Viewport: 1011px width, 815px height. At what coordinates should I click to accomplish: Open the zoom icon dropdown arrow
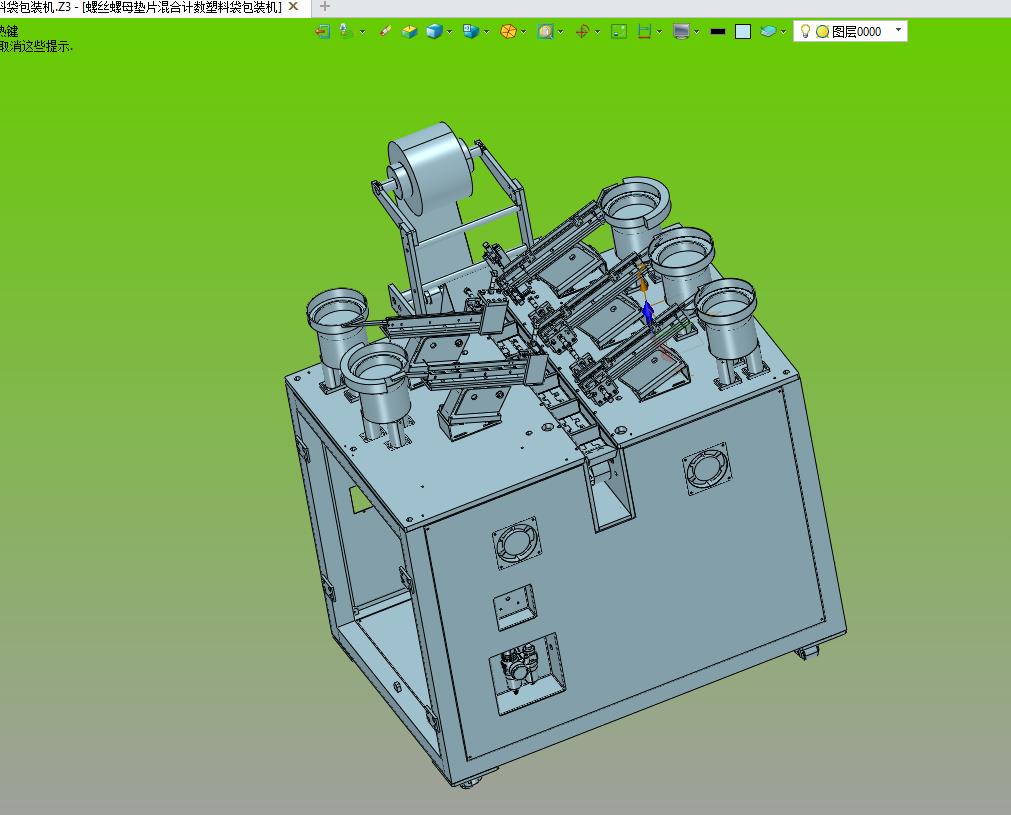pyautogui.click(x=561, y=32)
